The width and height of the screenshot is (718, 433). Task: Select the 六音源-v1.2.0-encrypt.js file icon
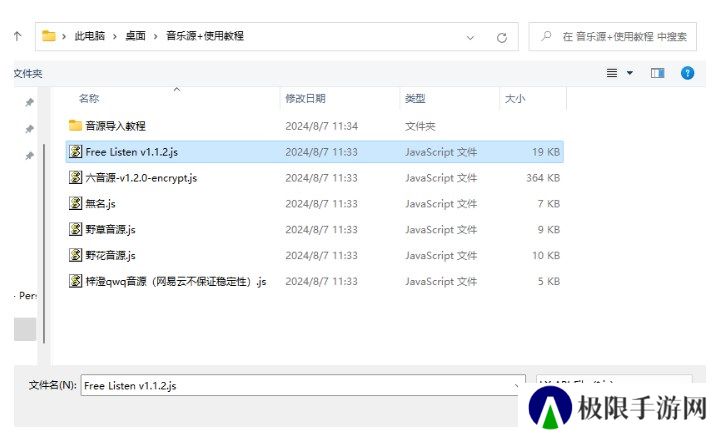coord(76,177)
